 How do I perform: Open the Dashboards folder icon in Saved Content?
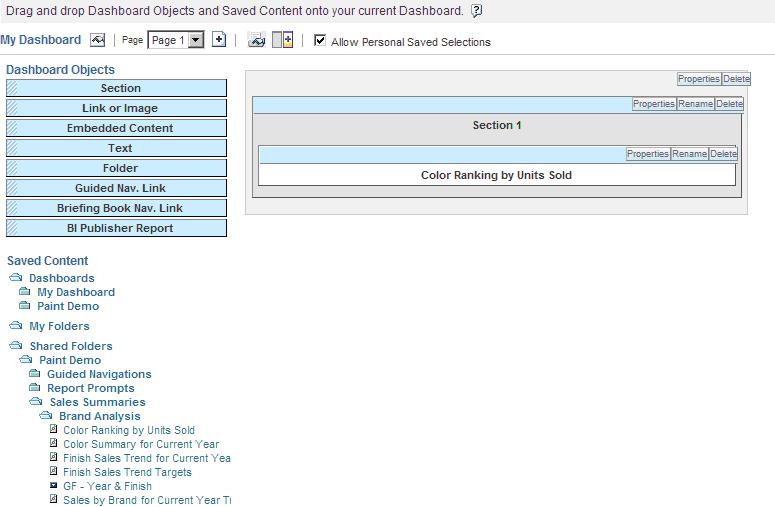(15, 278)
